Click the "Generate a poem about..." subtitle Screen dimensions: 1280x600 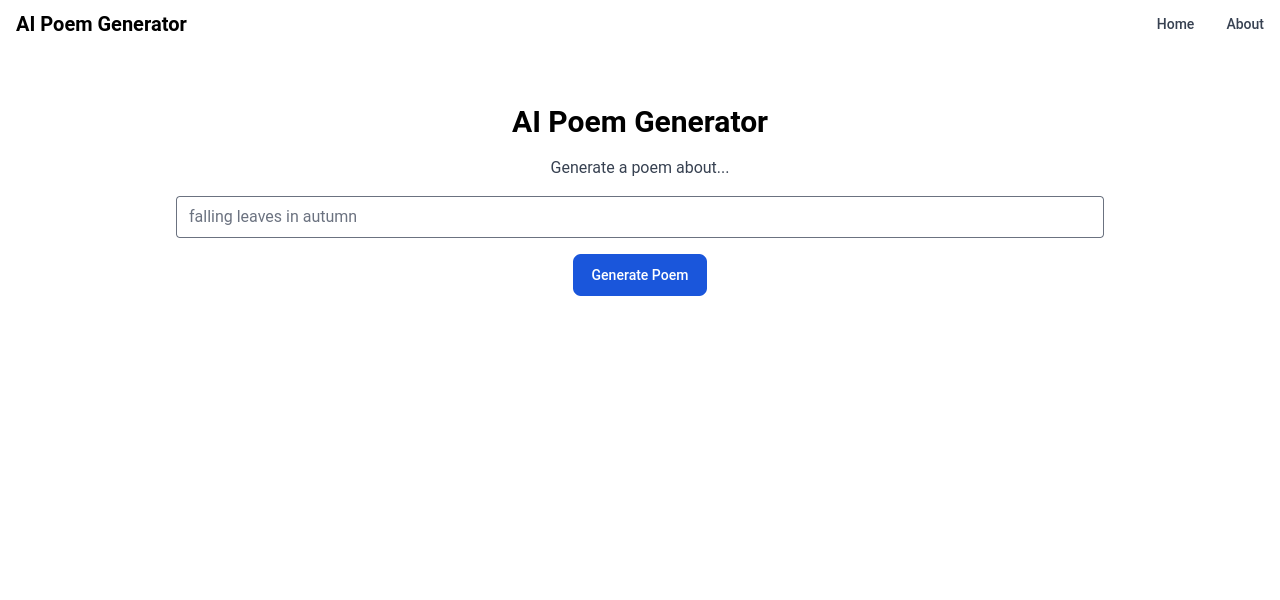click(640, 167)
